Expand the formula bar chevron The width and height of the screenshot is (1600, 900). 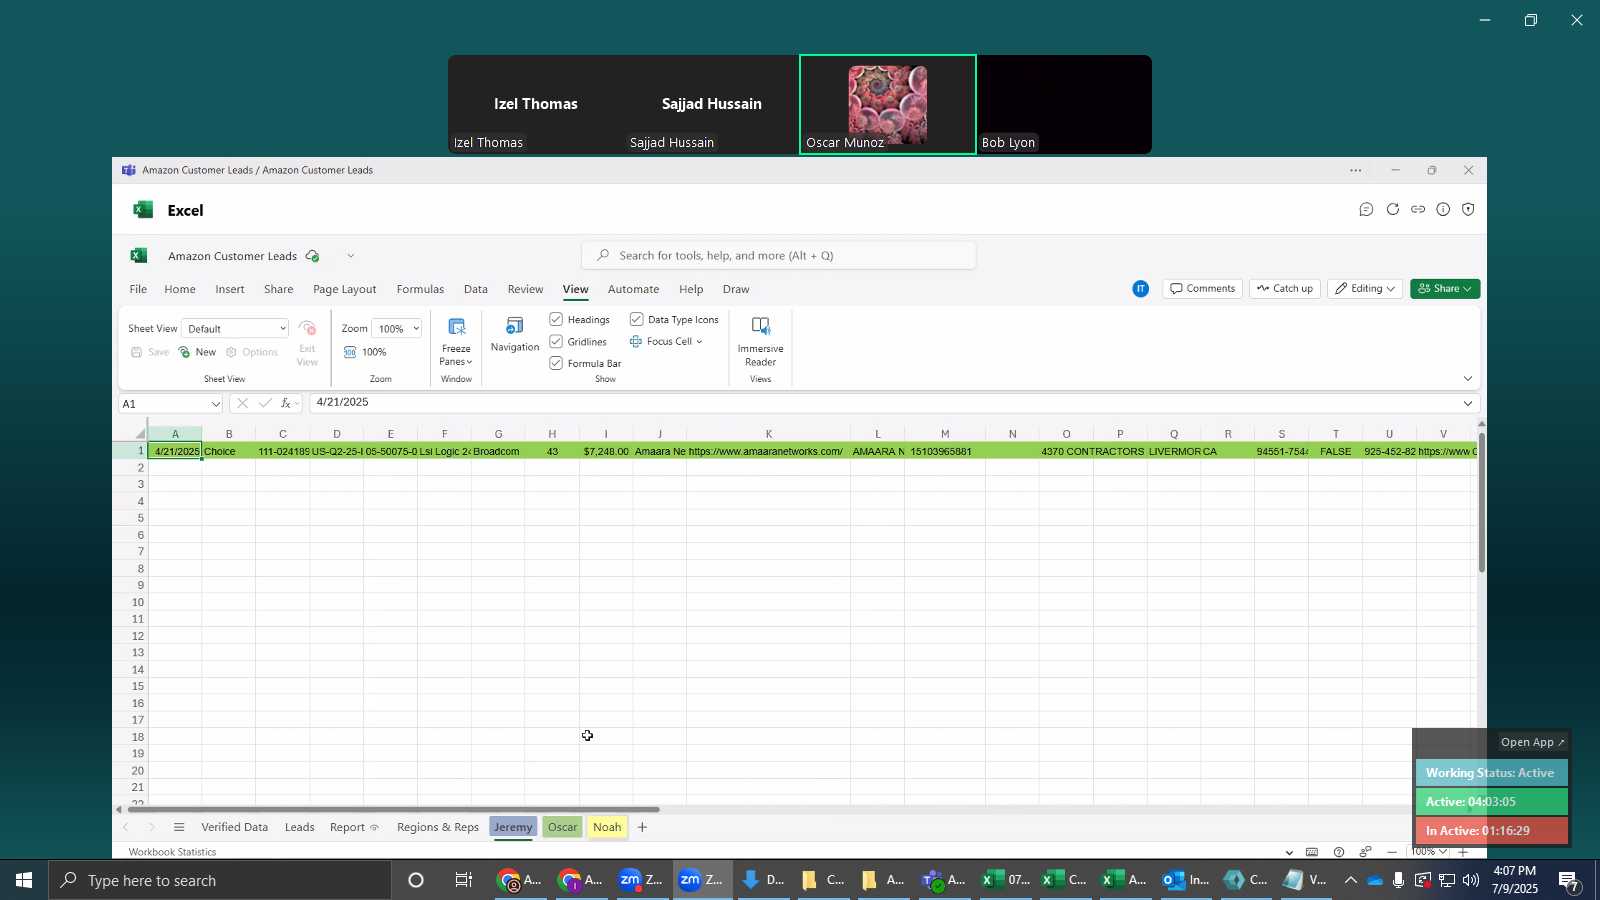pos(1468,403)
